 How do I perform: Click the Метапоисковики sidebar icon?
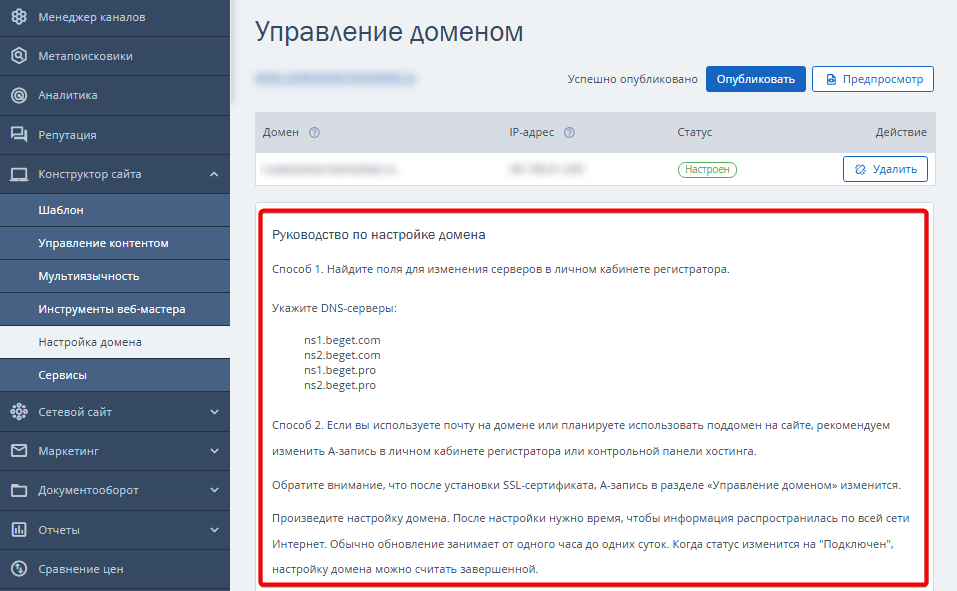point(19,56)
